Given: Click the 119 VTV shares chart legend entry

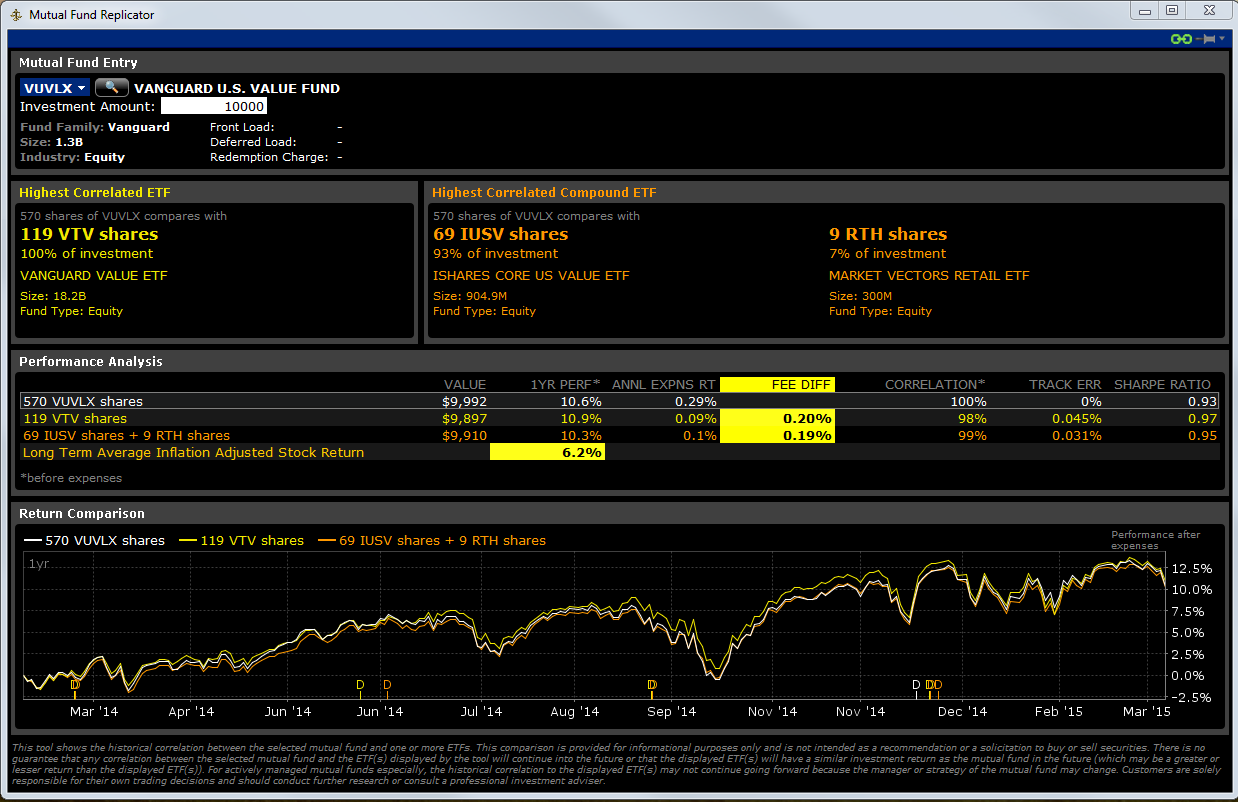Looking at the screenshot, I should point(240,540).
